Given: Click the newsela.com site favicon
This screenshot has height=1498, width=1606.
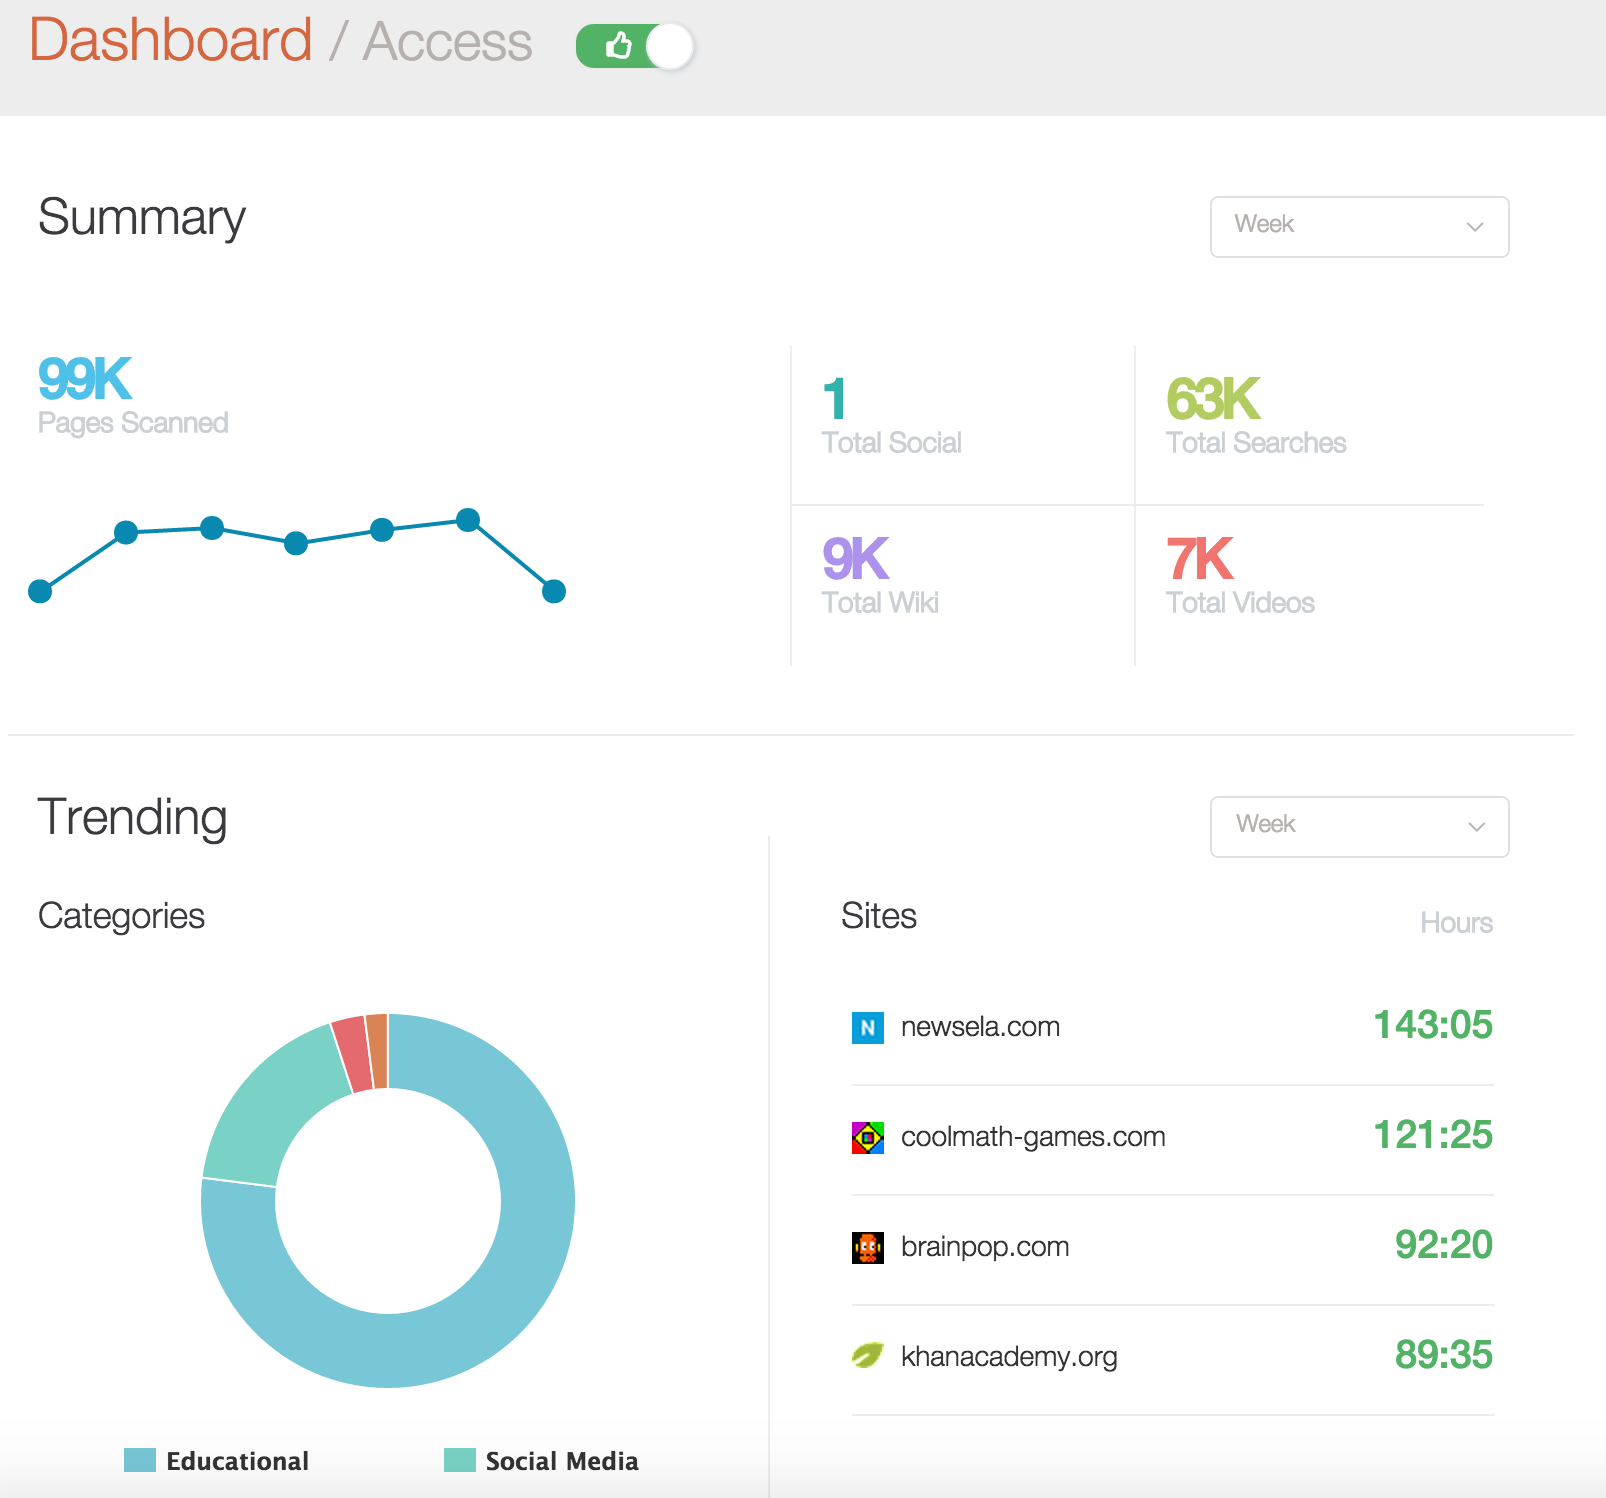Looking at the screenshot, I should click(867, 1027).
